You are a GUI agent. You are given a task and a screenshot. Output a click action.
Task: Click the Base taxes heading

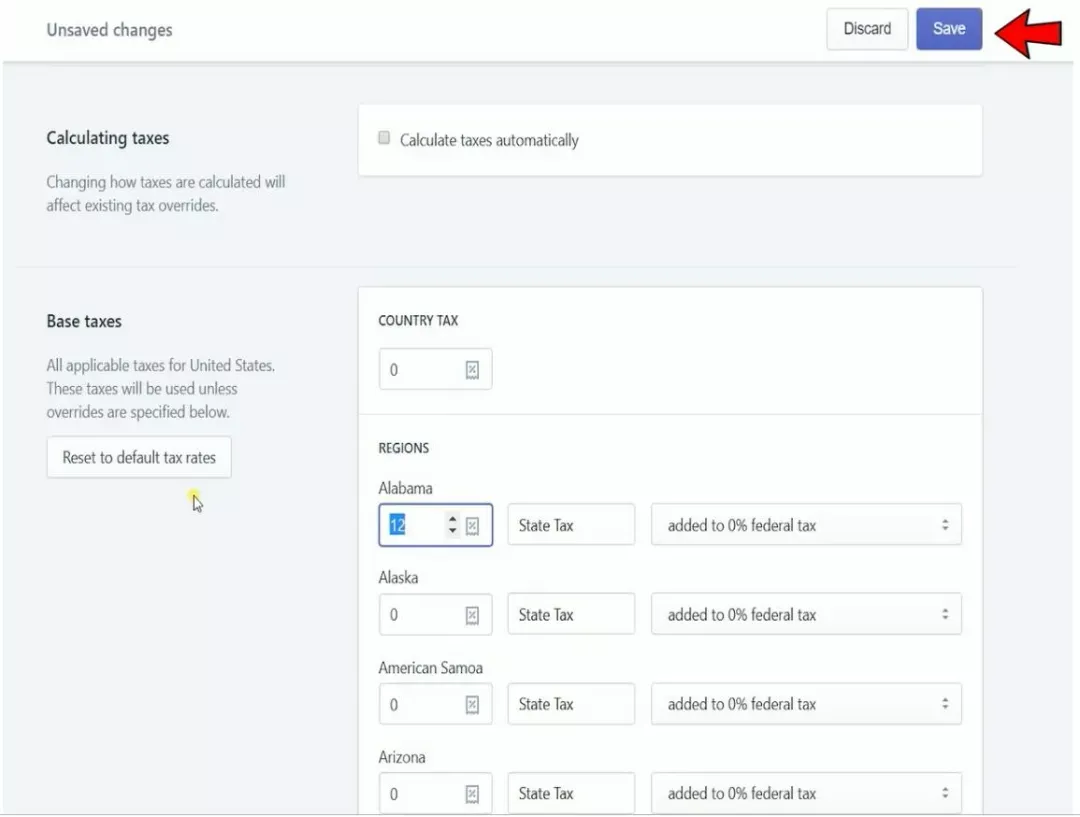pyautogui.click(x=84, y=321)
